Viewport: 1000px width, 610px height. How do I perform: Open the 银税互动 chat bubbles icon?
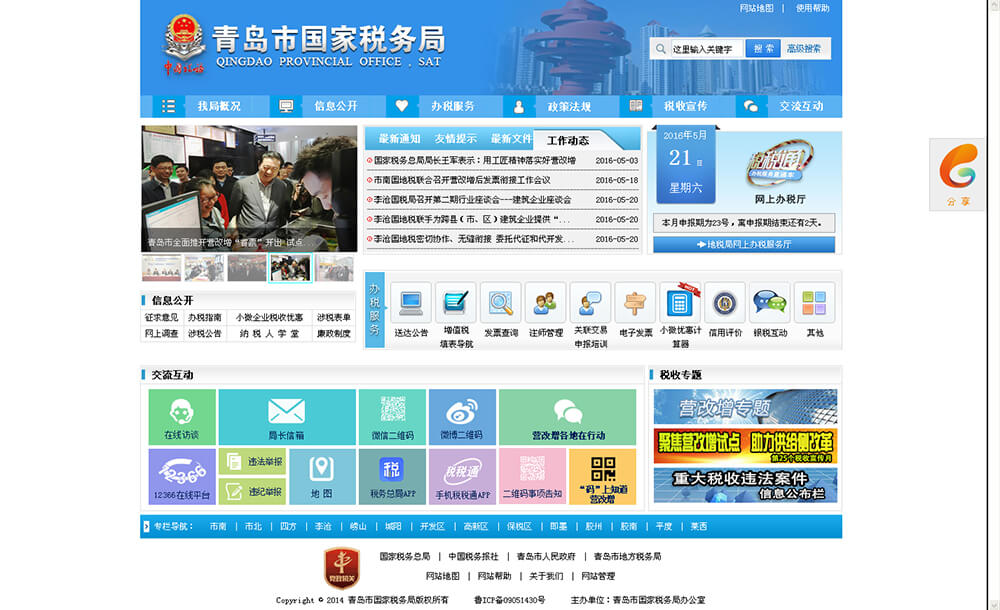[770, 303]
